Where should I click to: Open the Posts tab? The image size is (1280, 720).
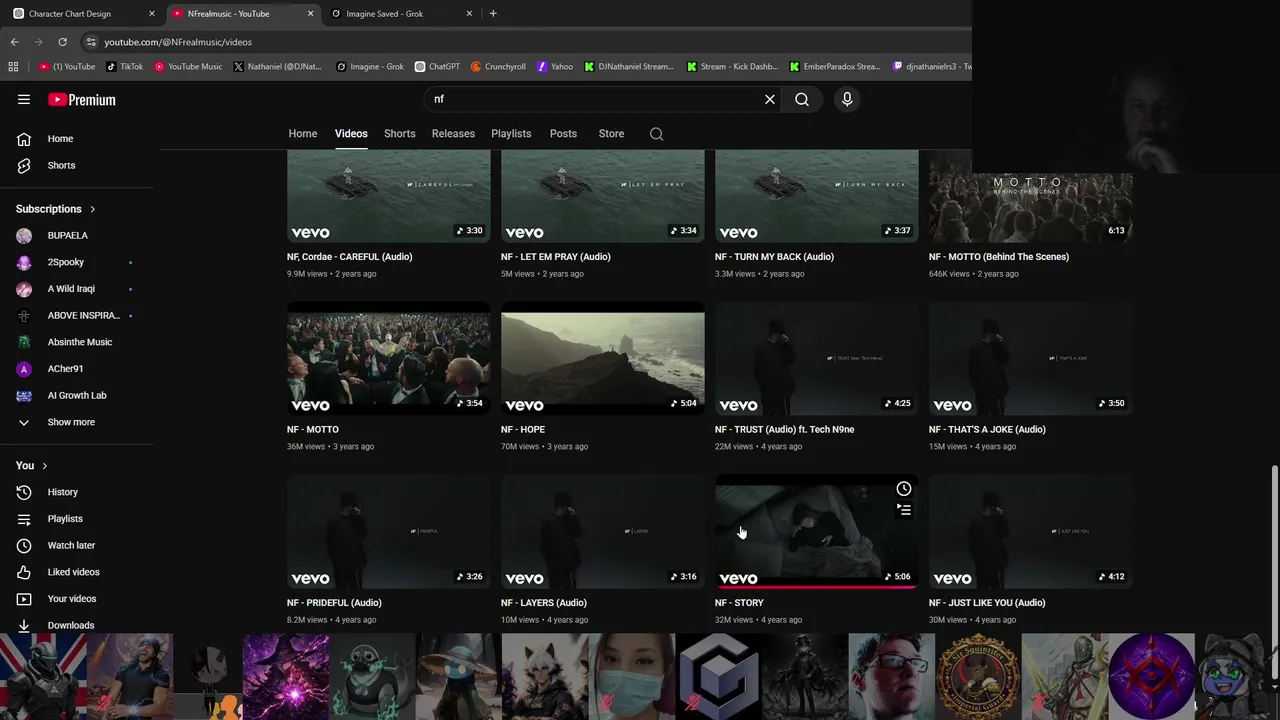[563, 134]
